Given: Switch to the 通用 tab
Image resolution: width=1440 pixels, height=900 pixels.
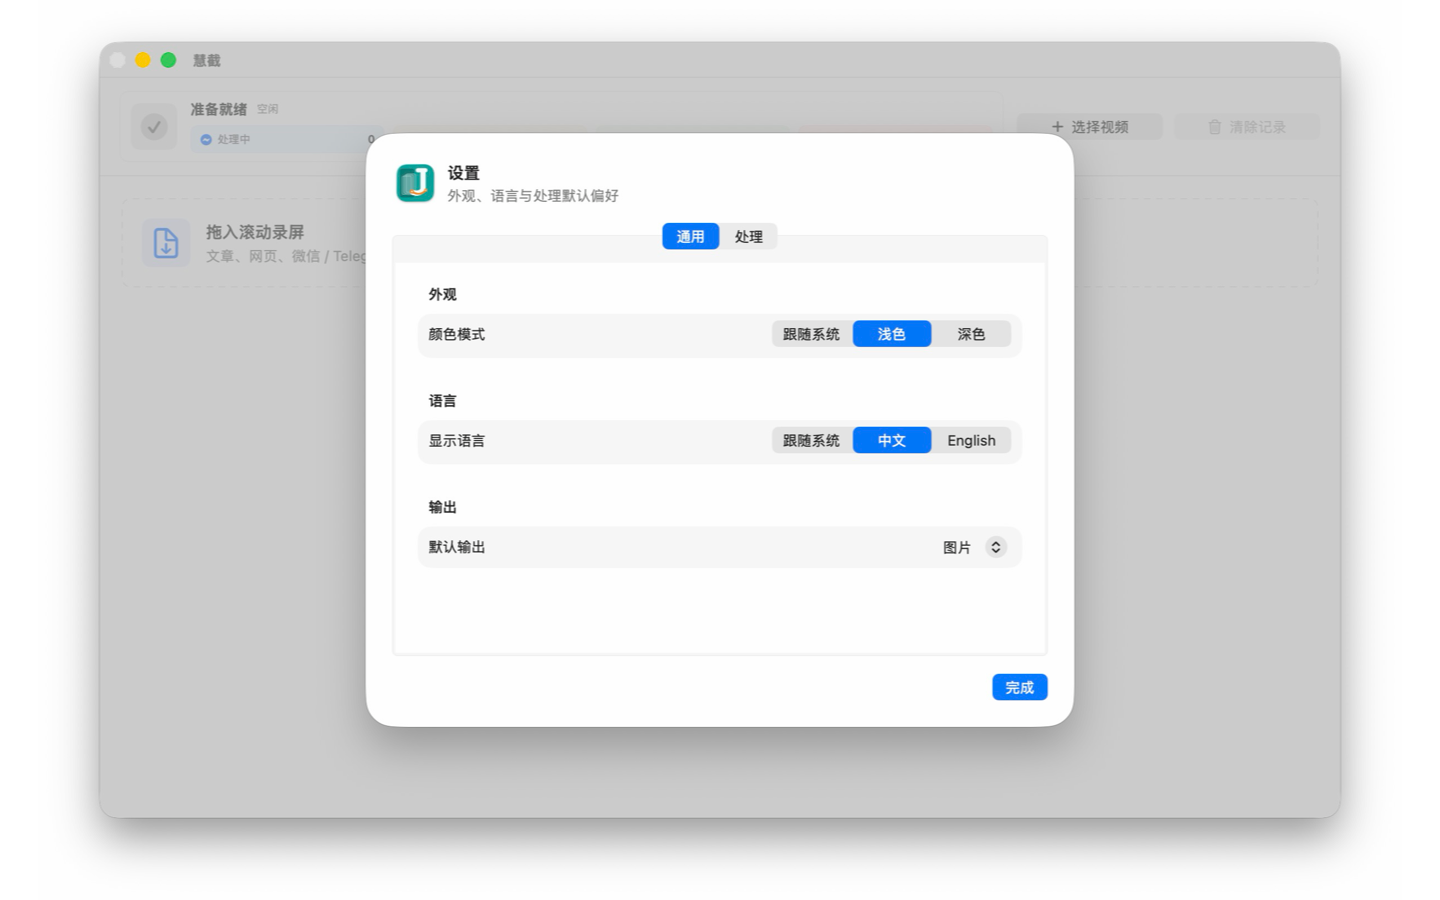Looking at the screenshot, I should pos(690,236).
